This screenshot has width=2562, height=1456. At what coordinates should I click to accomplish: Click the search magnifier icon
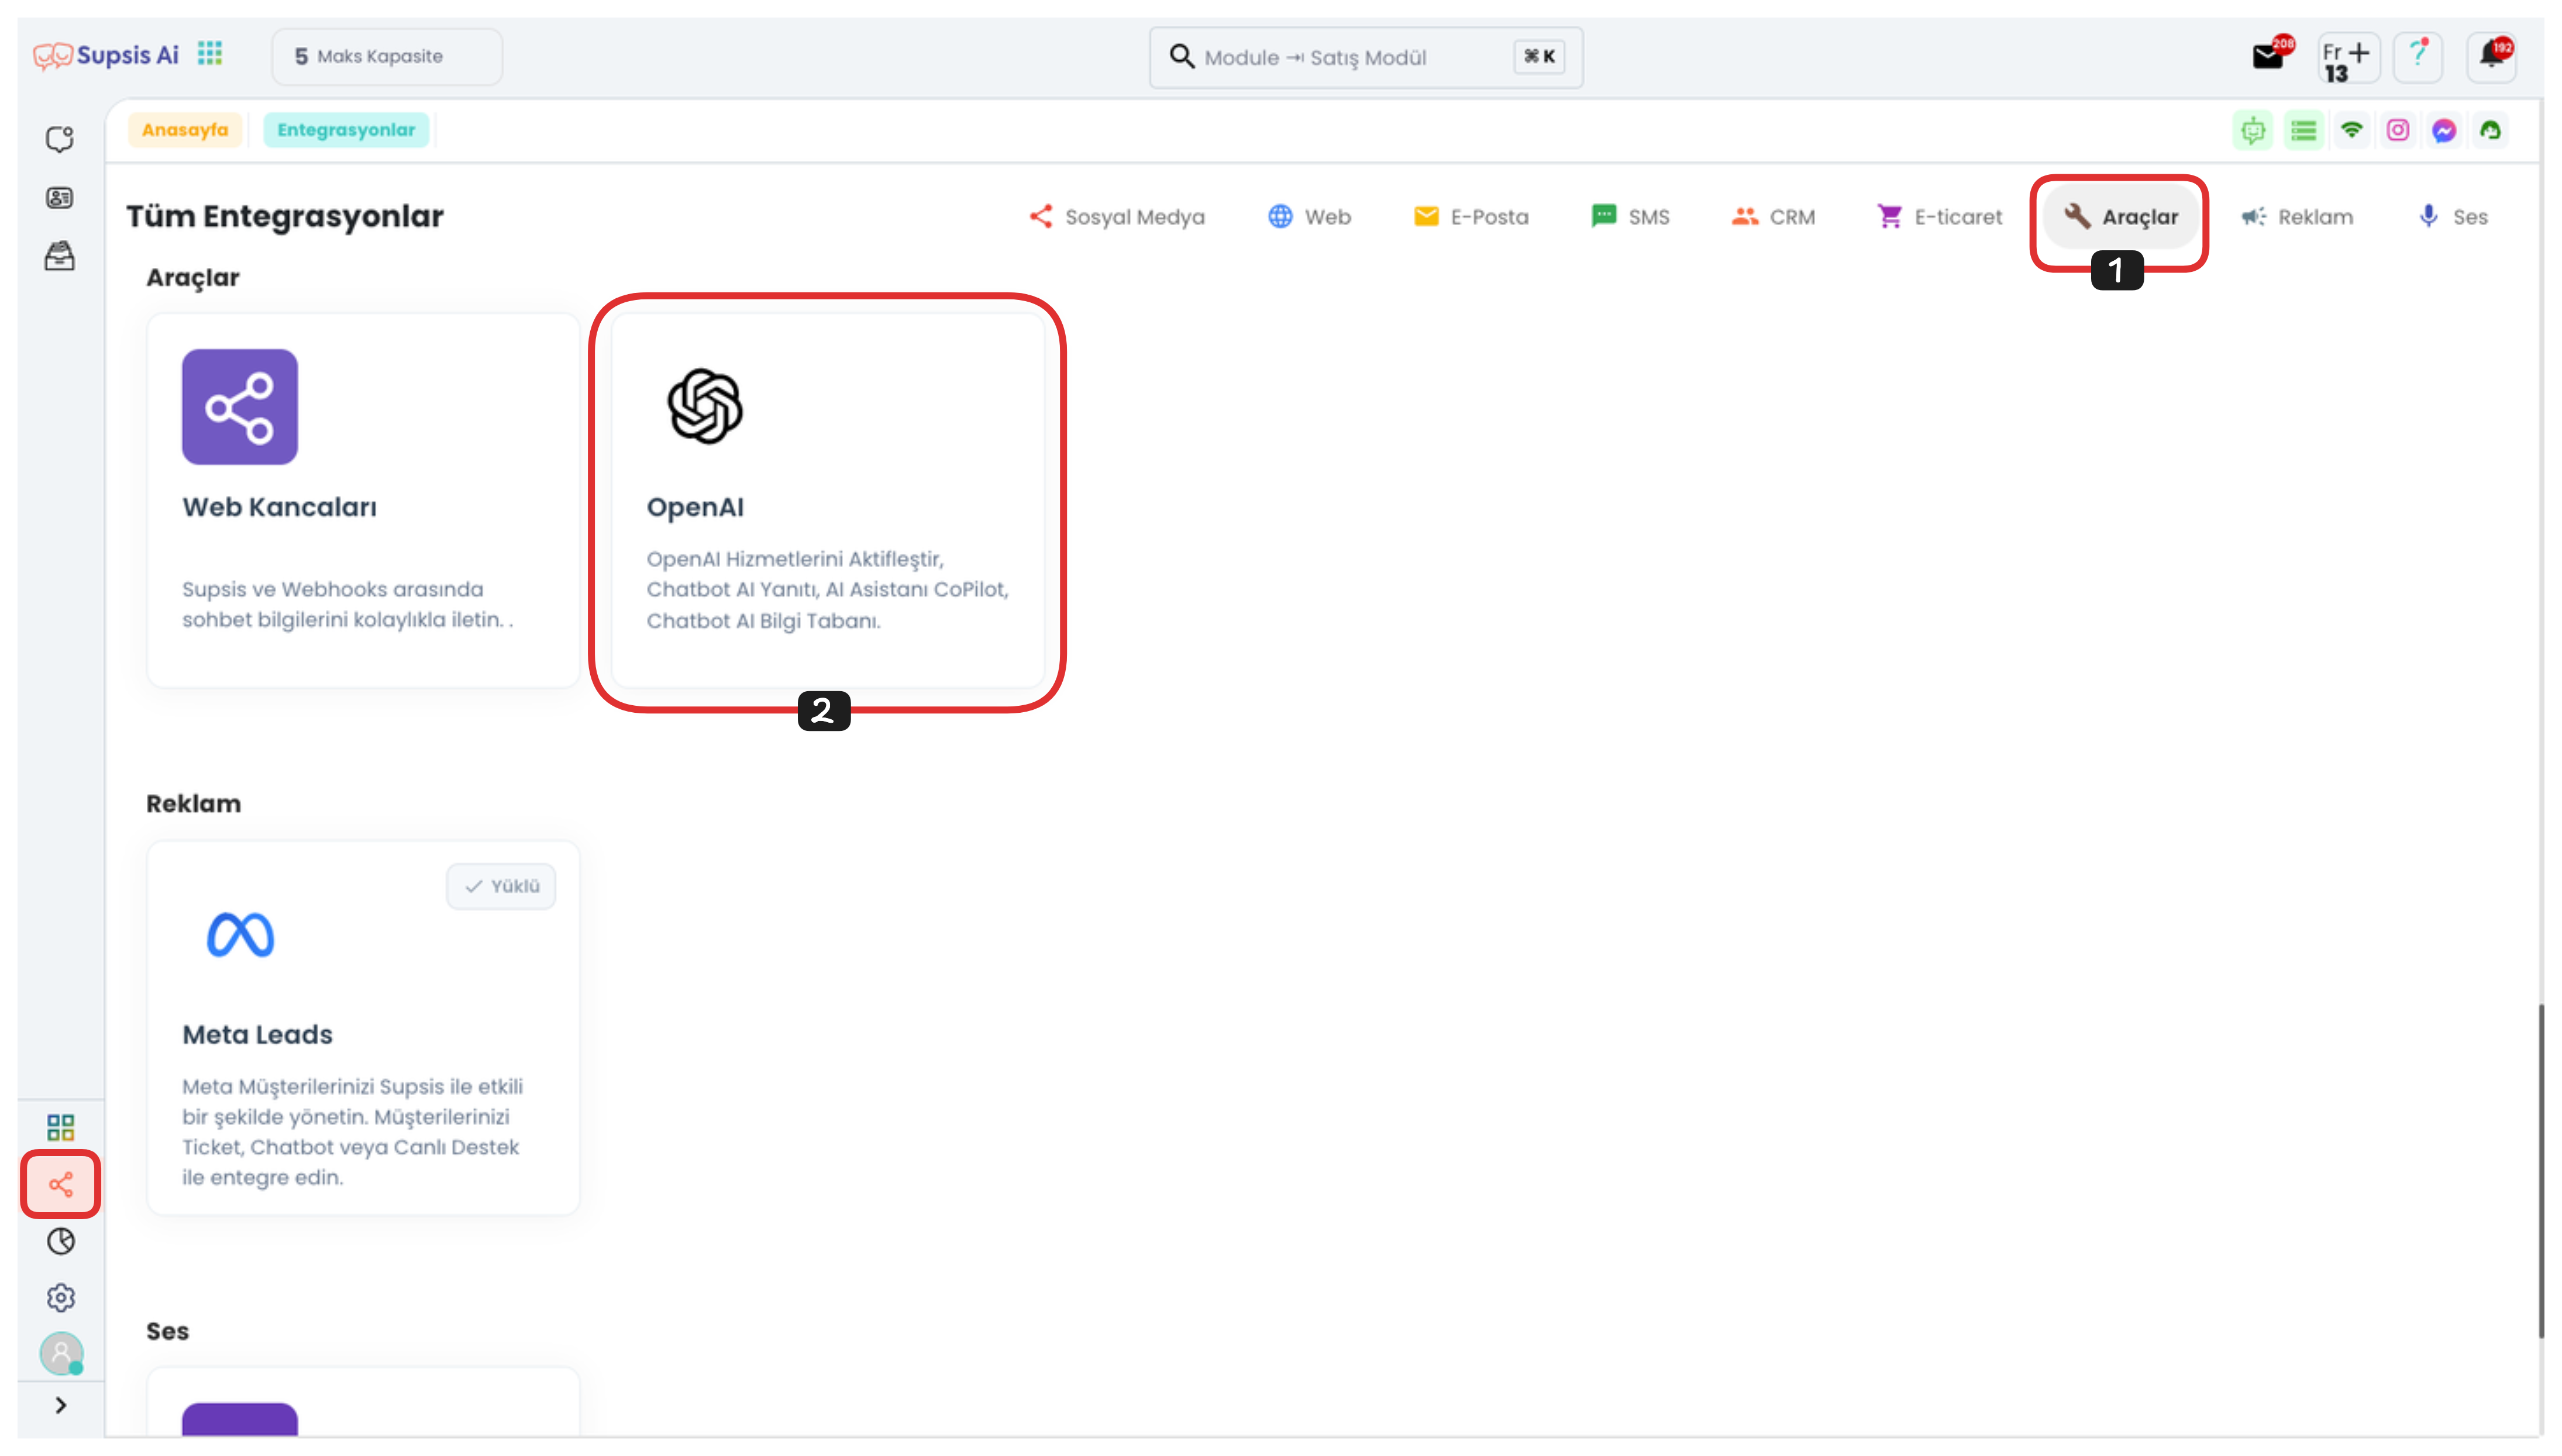(x=1182, y=57)
